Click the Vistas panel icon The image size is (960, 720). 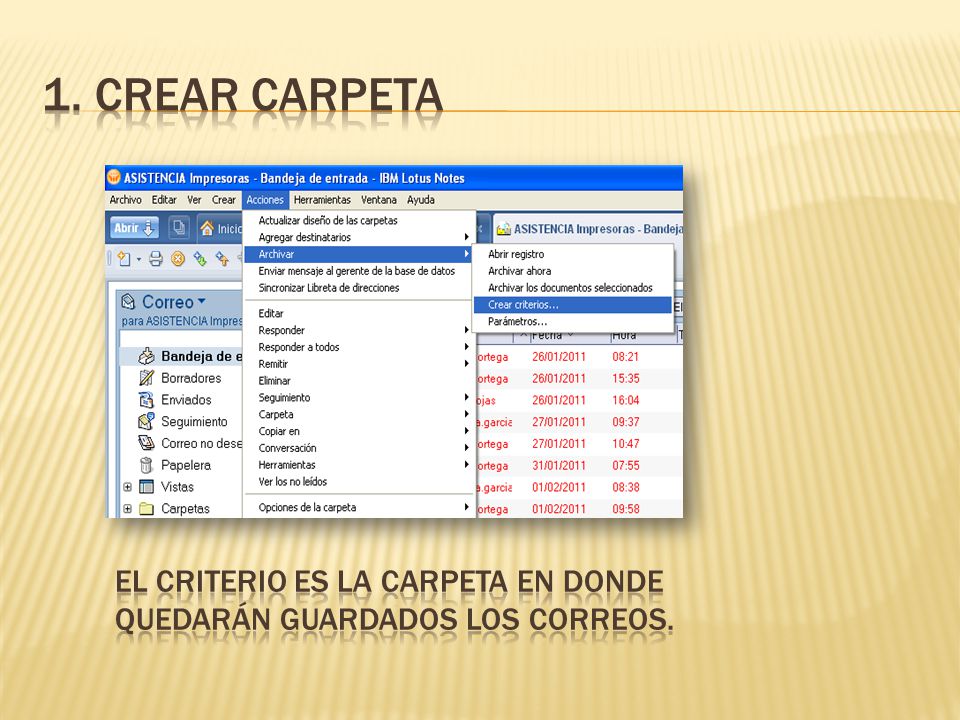click(x=146, y=487)
